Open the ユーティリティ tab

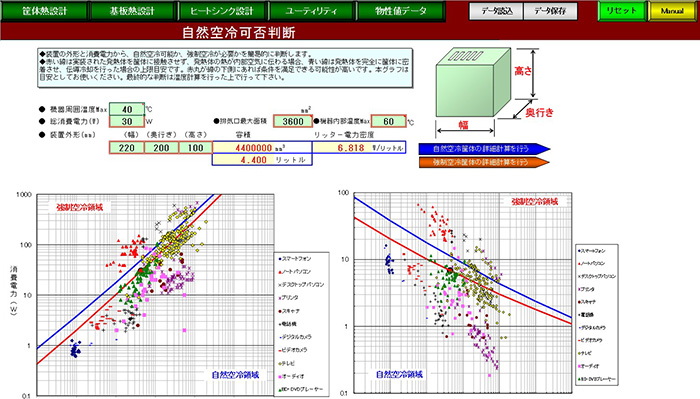pos(311,11)
